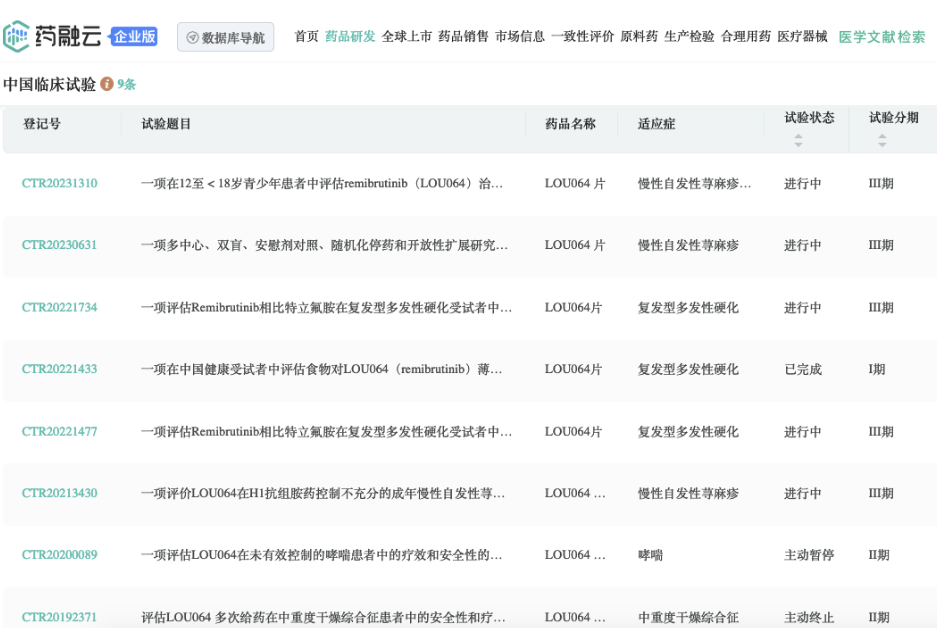Click the 药融云 logo icon

tap(16, 37)
